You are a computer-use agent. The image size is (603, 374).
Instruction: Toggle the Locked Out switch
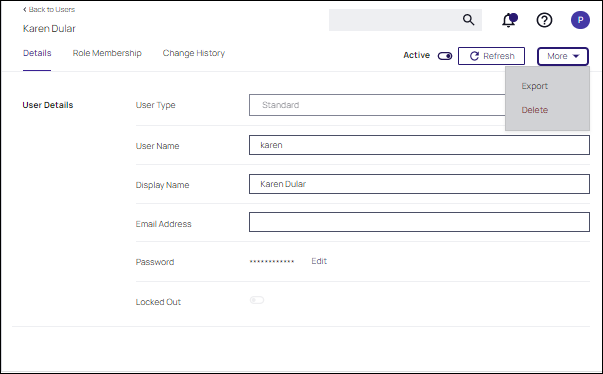click(257, 300)
